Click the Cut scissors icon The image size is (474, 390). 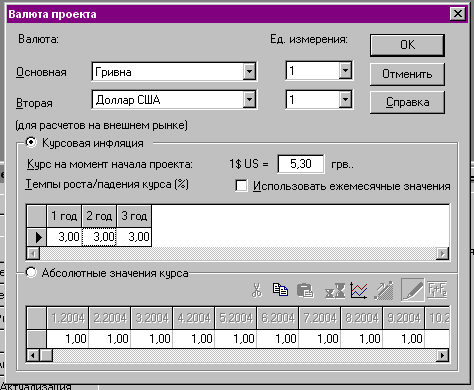click(x=257, y=290)
